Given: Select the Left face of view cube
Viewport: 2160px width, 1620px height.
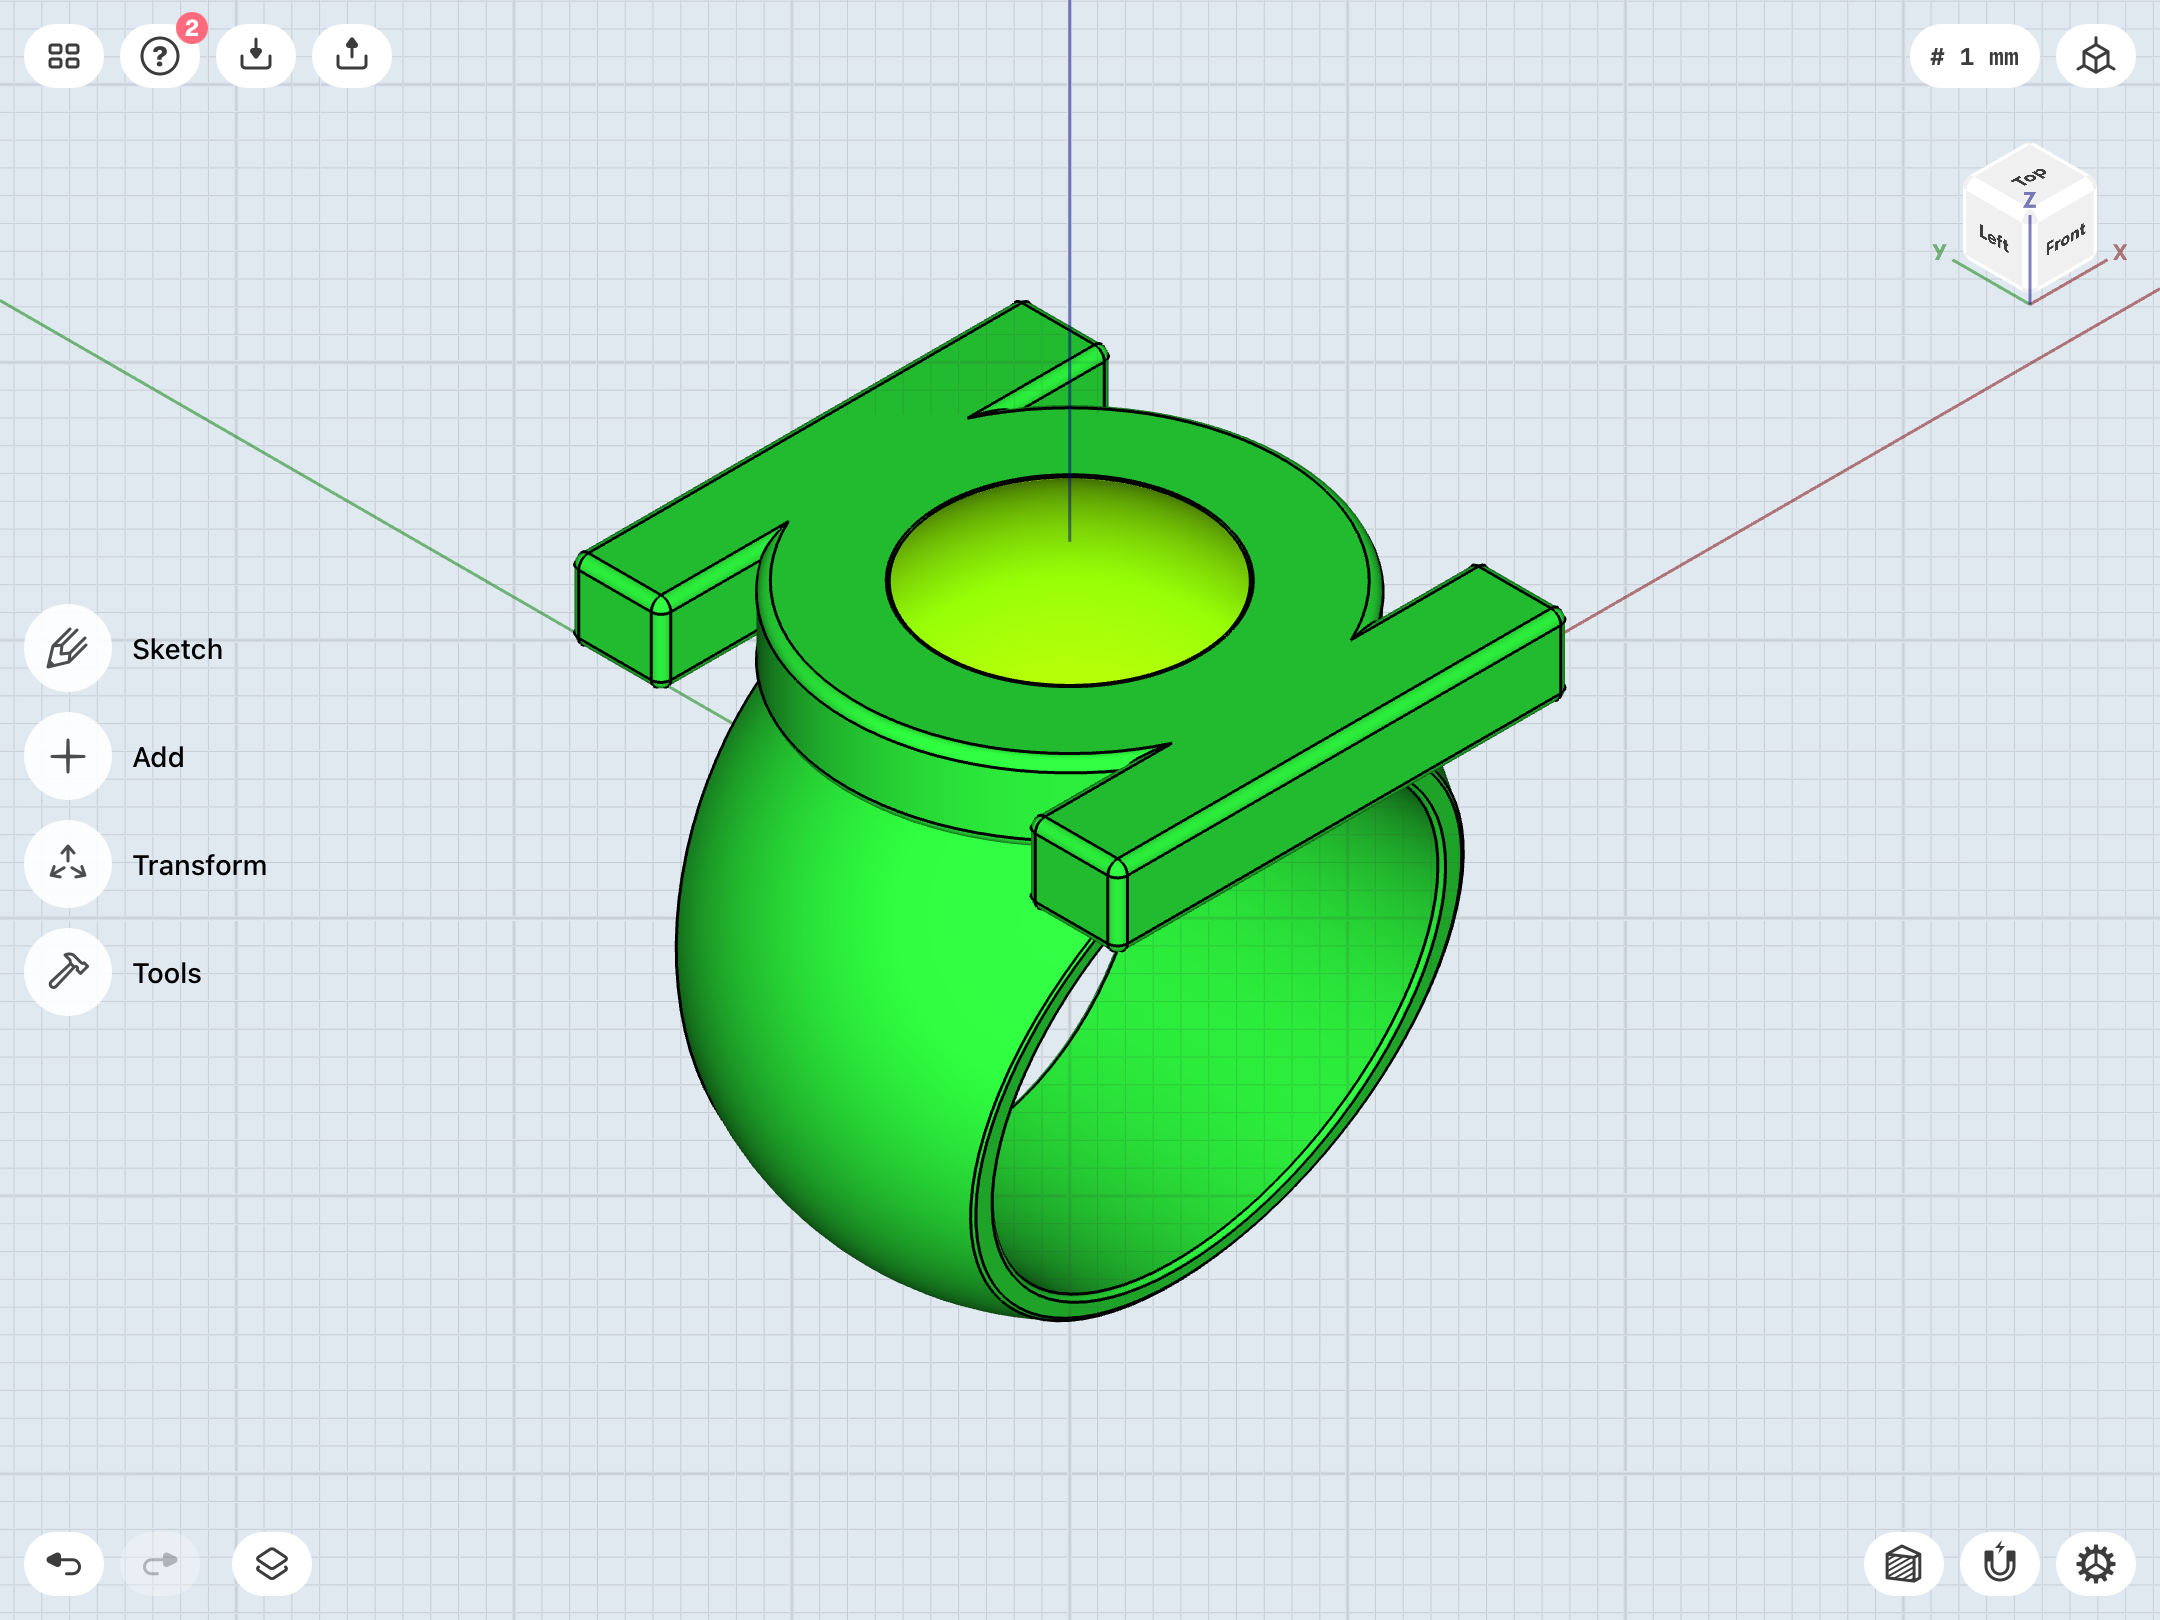Looking at the screenshot, I should coord(1995,238).
